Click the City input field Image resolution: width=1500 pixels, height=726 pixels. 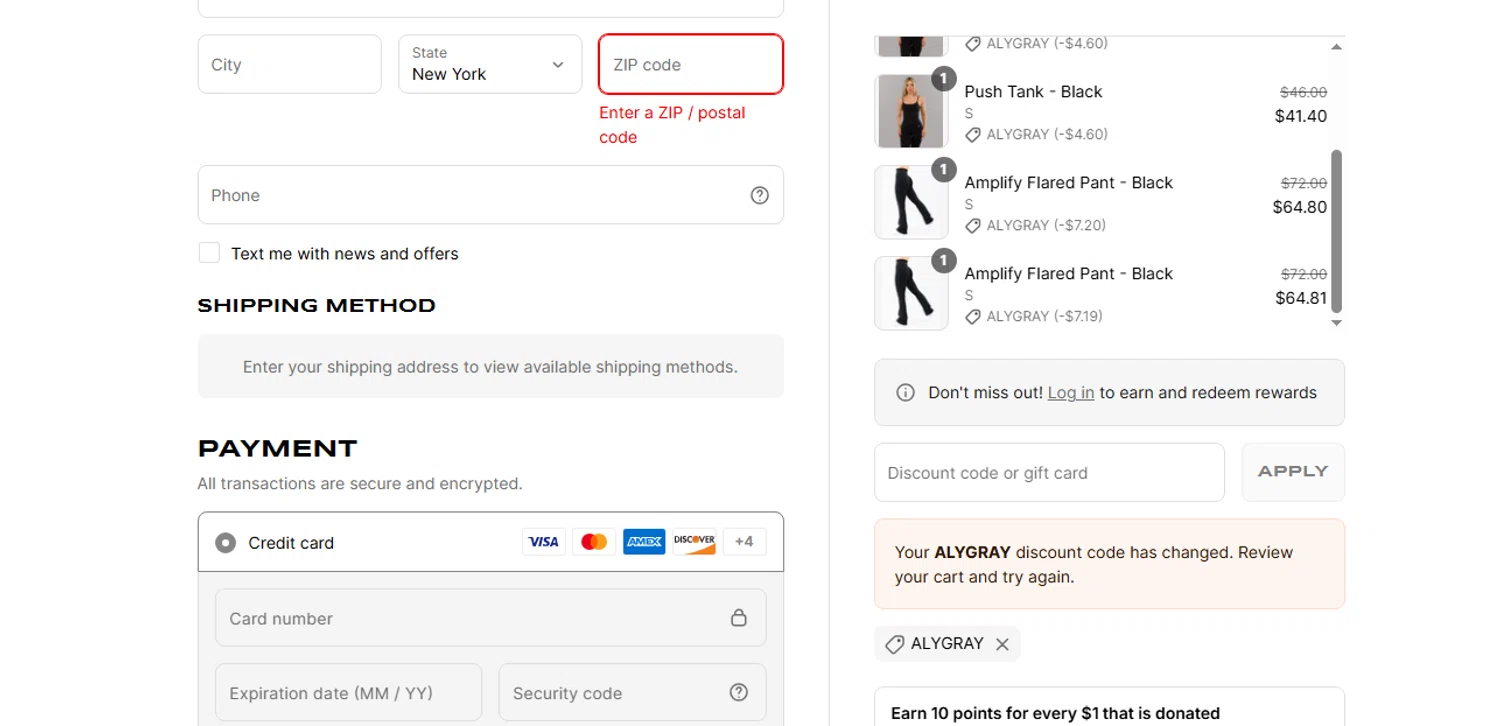[x=290, y=64]
